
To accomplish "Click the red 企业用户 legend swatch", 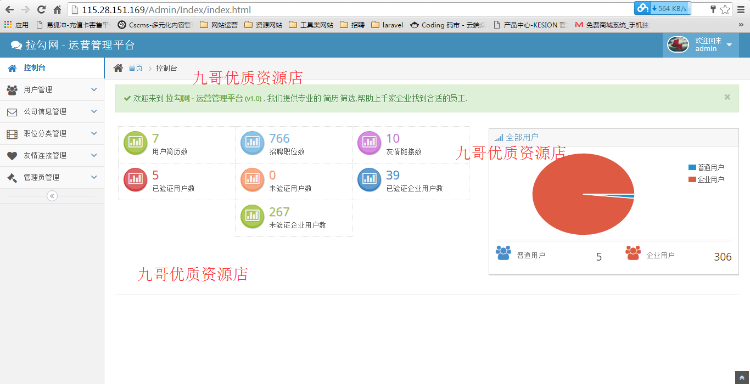I will (692, 179).
